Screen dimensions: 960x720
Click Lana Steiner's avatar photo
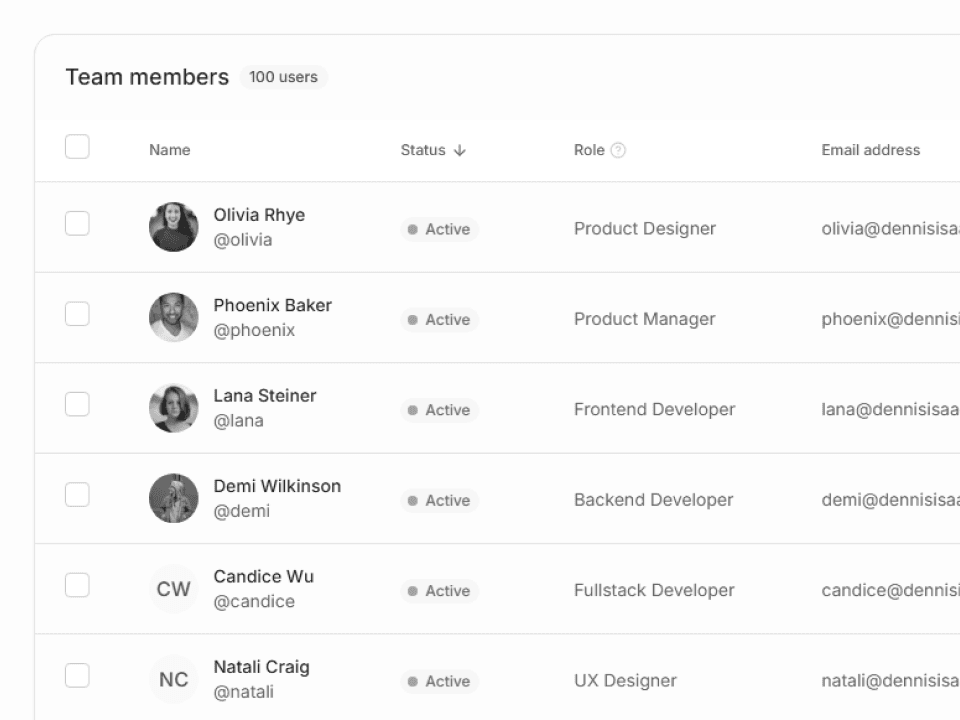(174, 408)
